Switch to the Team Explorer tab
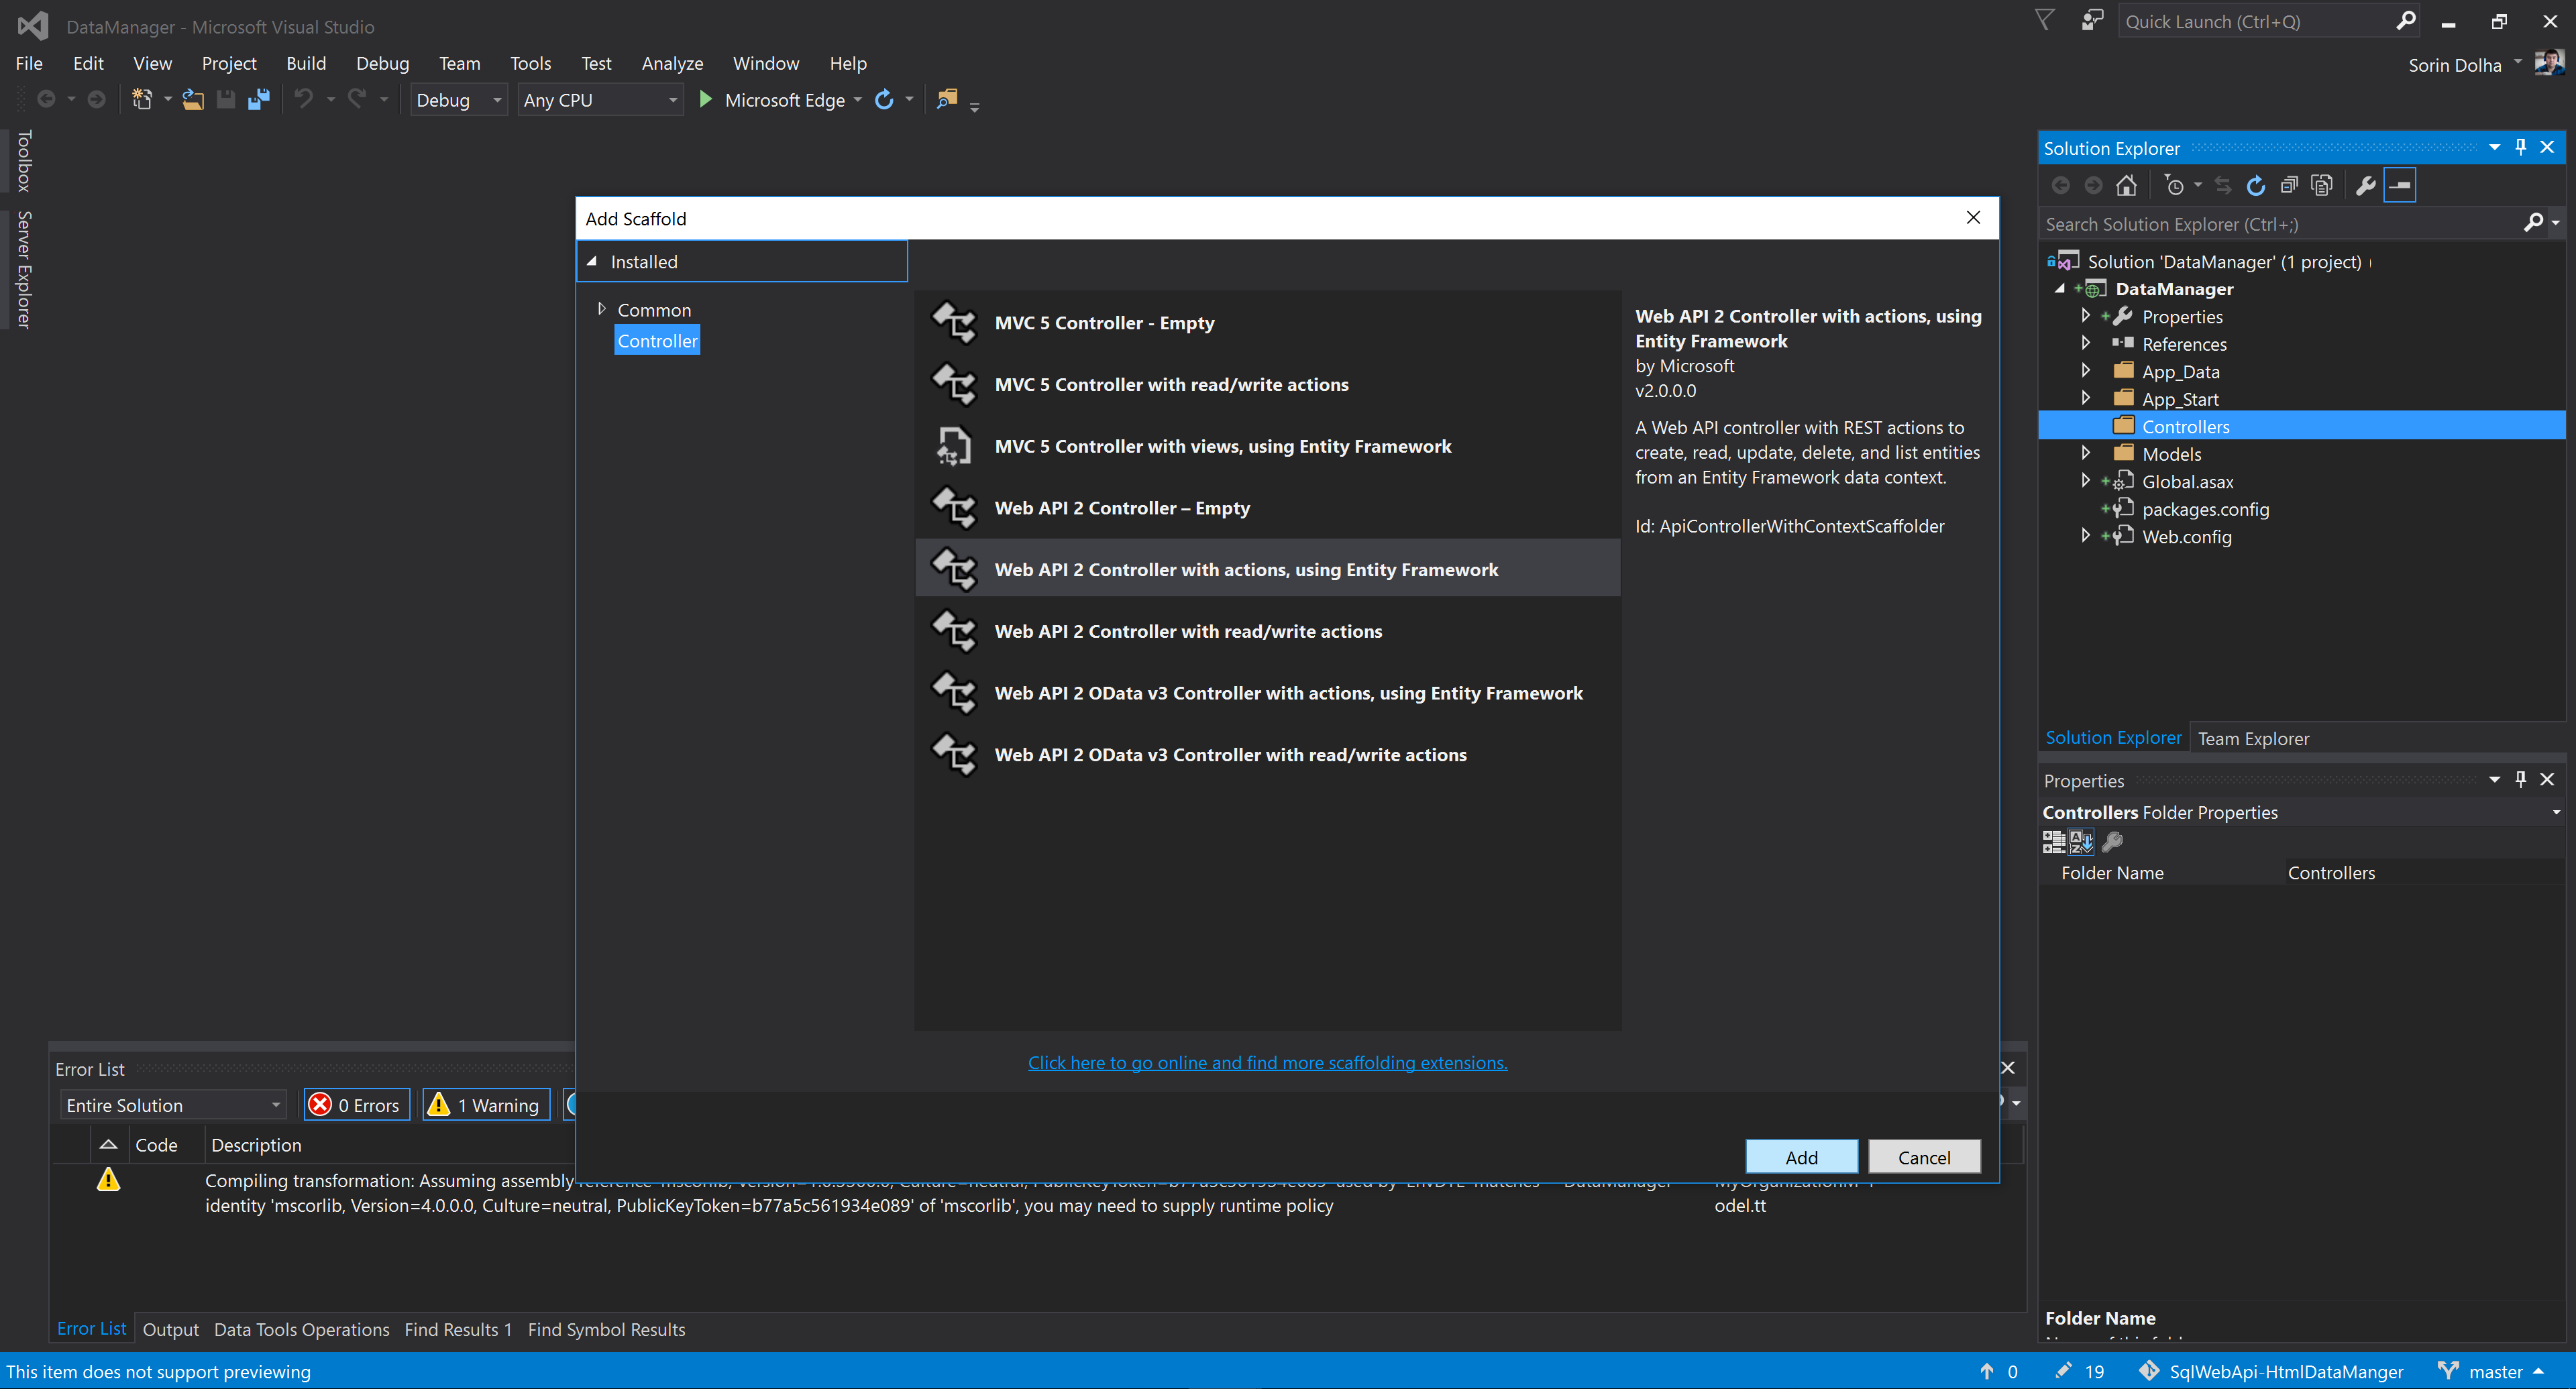The width and height of the screenshot is (2576, 1389). [x=2252, y=739]
